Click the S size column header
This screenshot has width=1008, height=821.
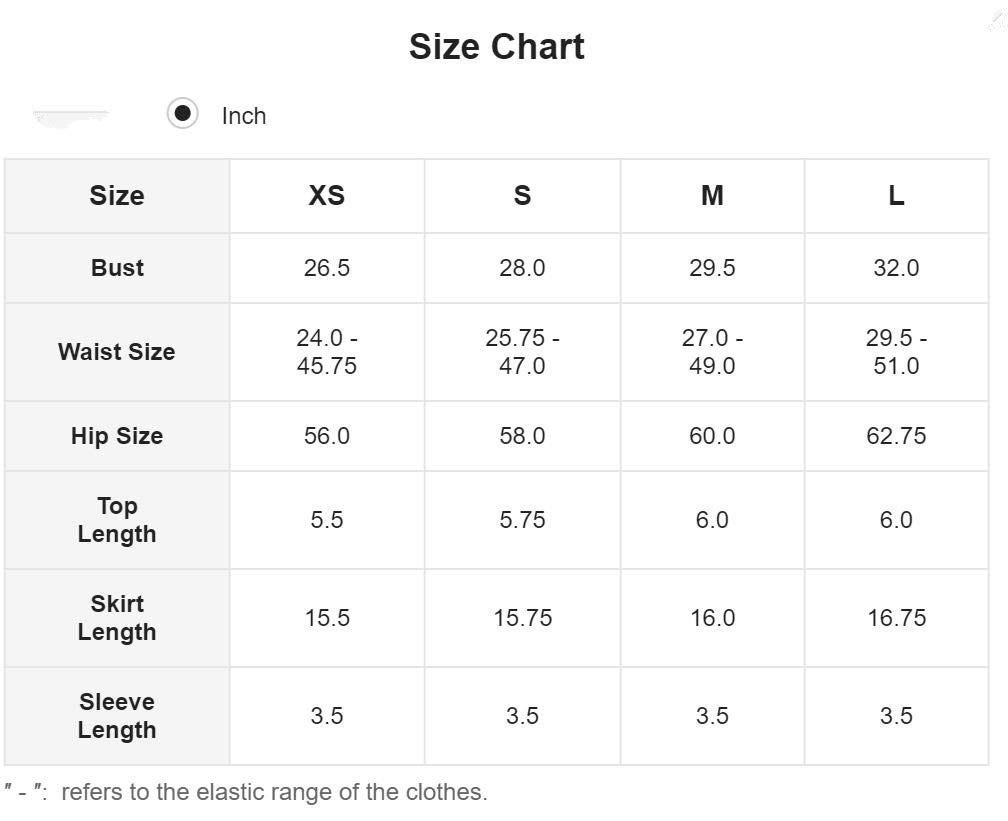click(x=522, y=196)
